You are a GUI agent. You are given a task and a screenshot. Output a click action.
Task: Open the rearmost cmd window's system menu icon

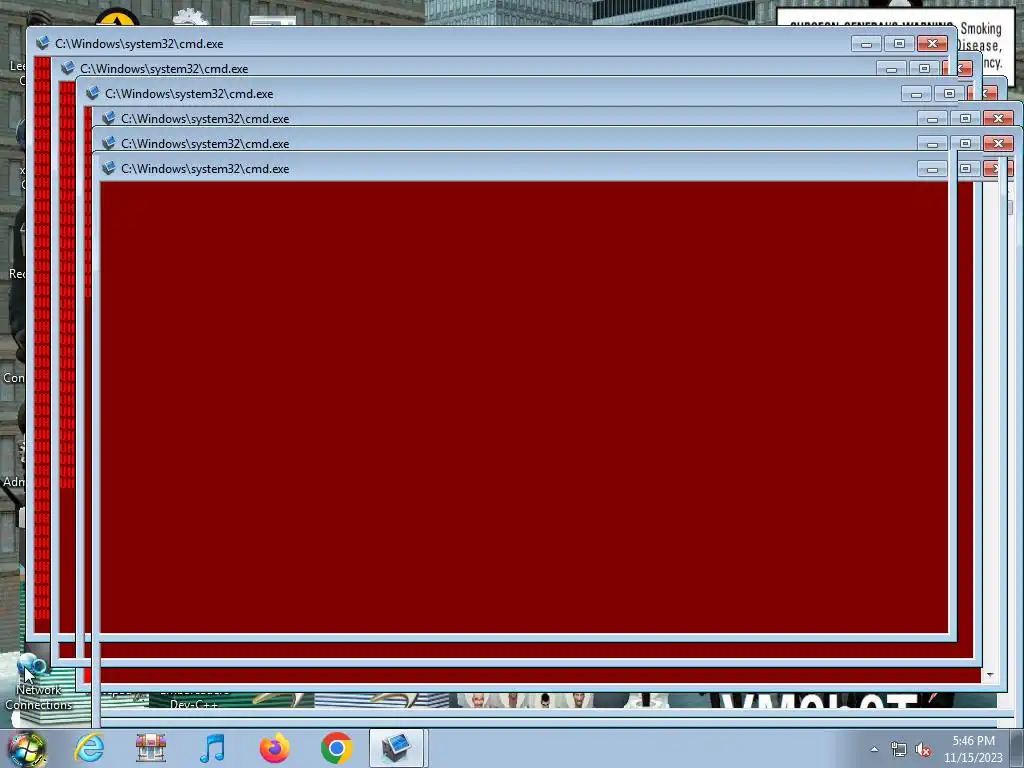click(x=42, y=44)
